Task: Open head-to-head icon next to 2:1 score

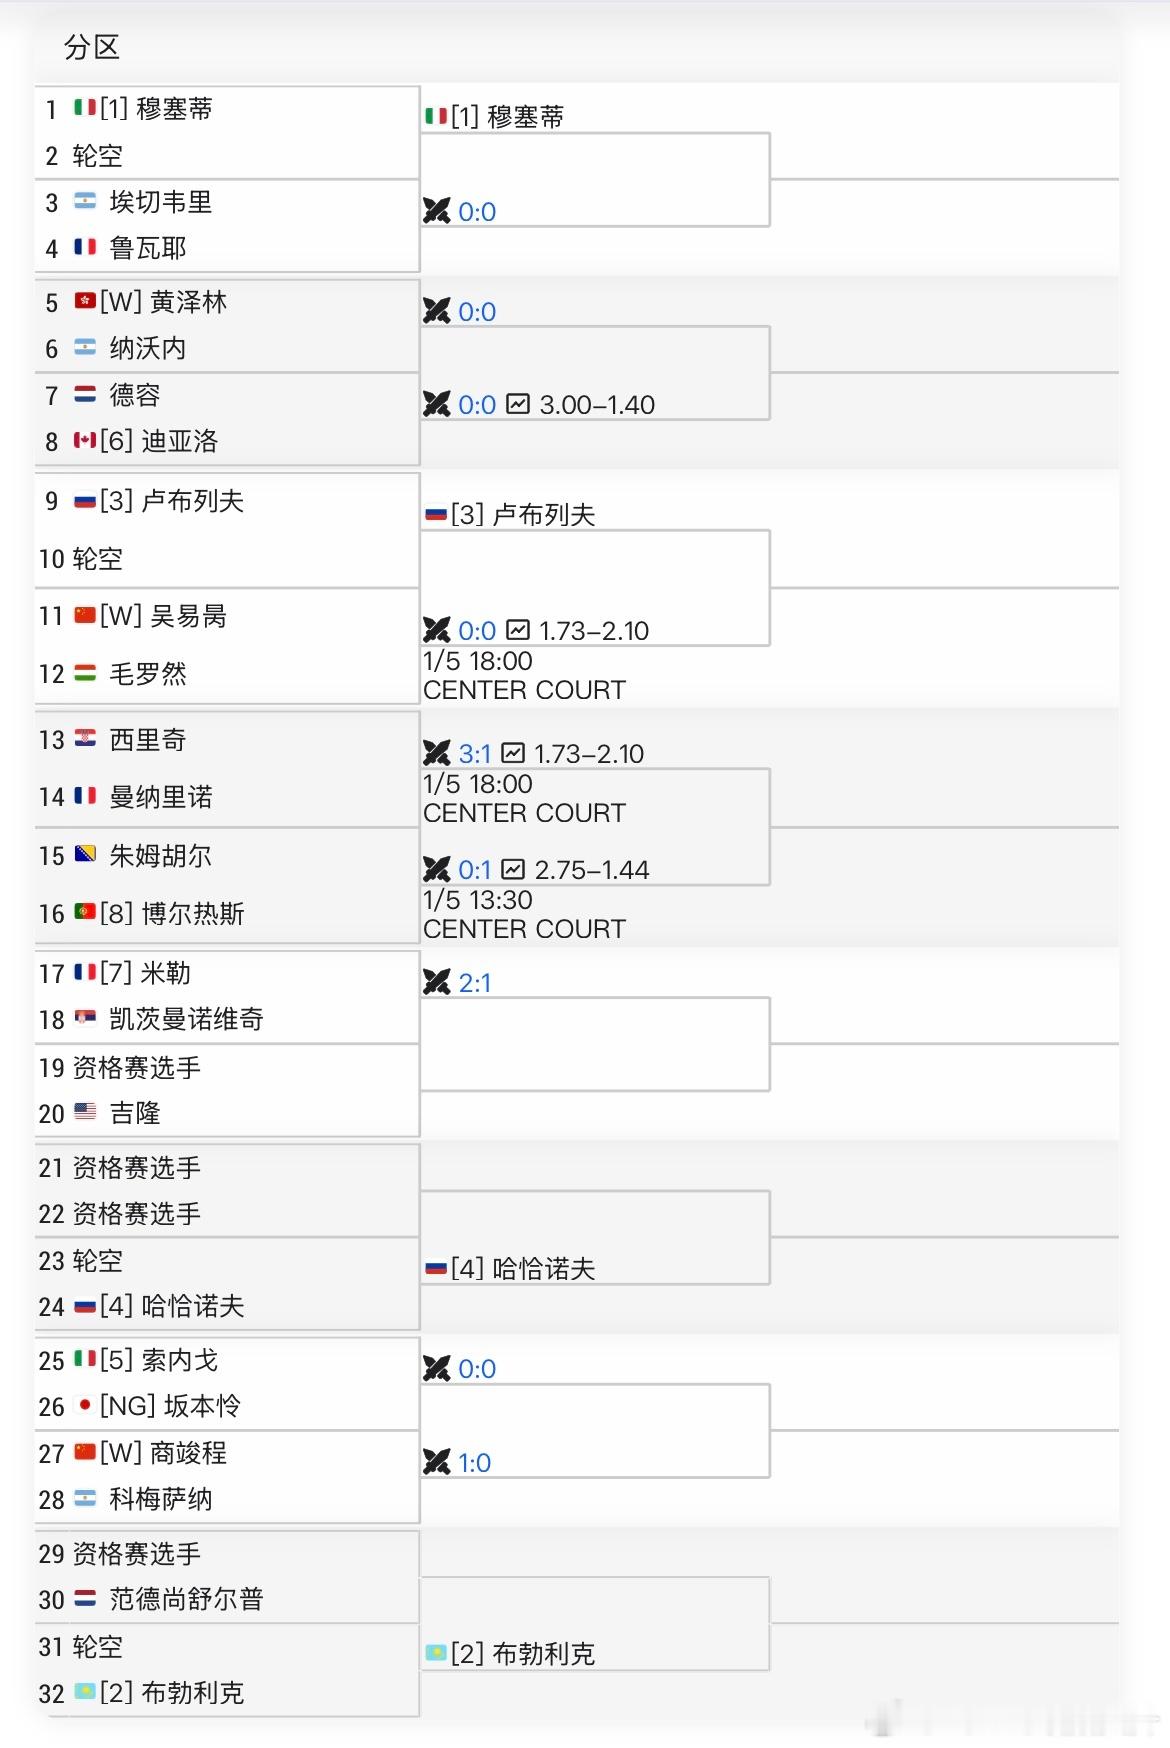Action: pyautogui.click(x=436, y=983)
